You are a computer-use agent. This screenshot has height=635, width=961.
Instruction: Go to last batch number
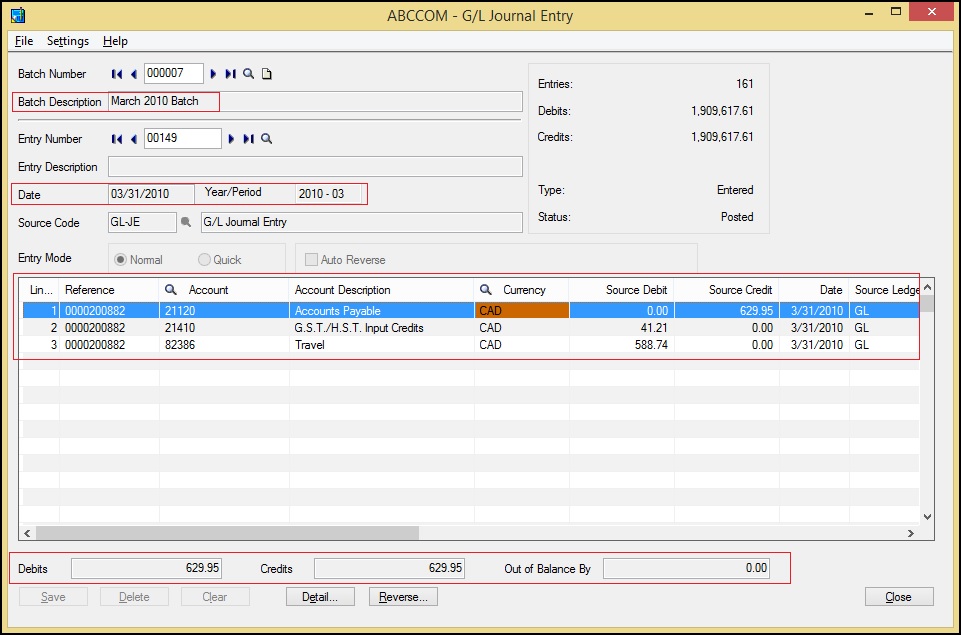(x=230, y=74)
